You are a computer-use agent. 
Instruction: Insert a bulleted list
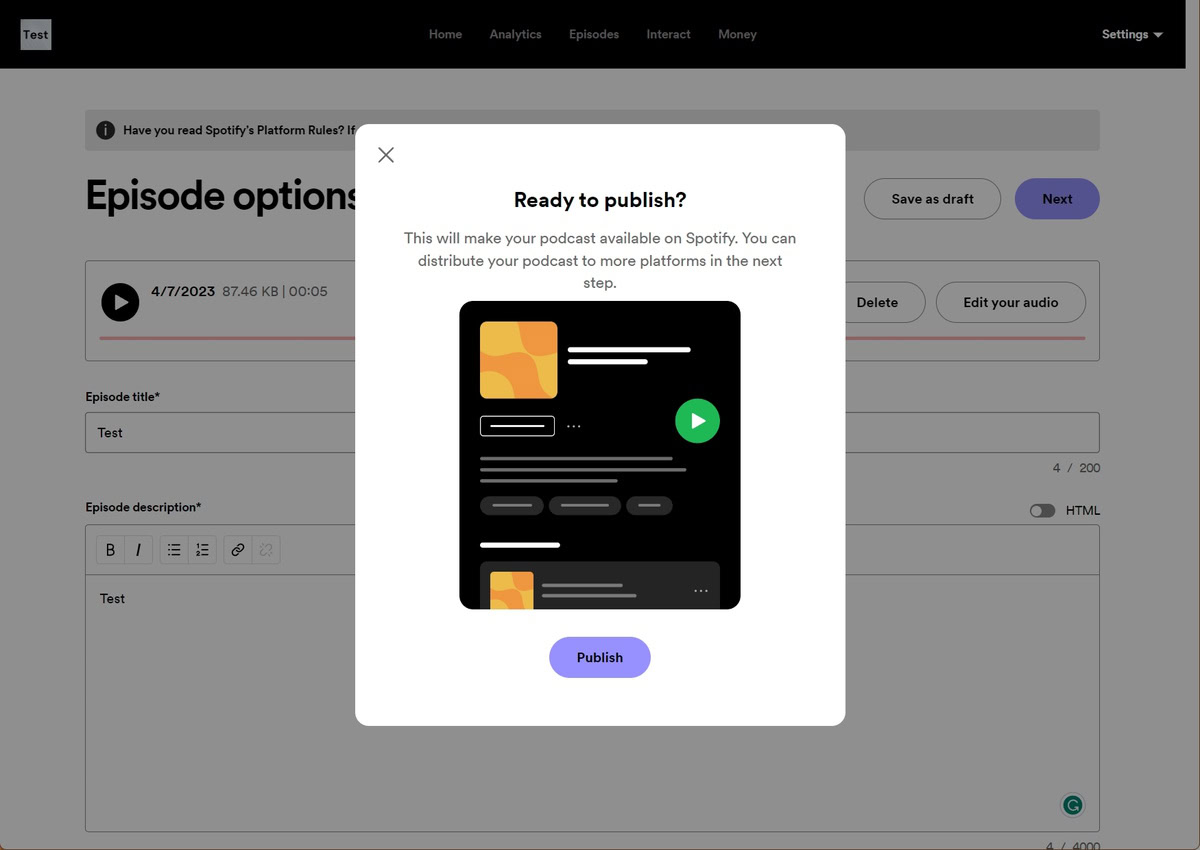point(174,550)
